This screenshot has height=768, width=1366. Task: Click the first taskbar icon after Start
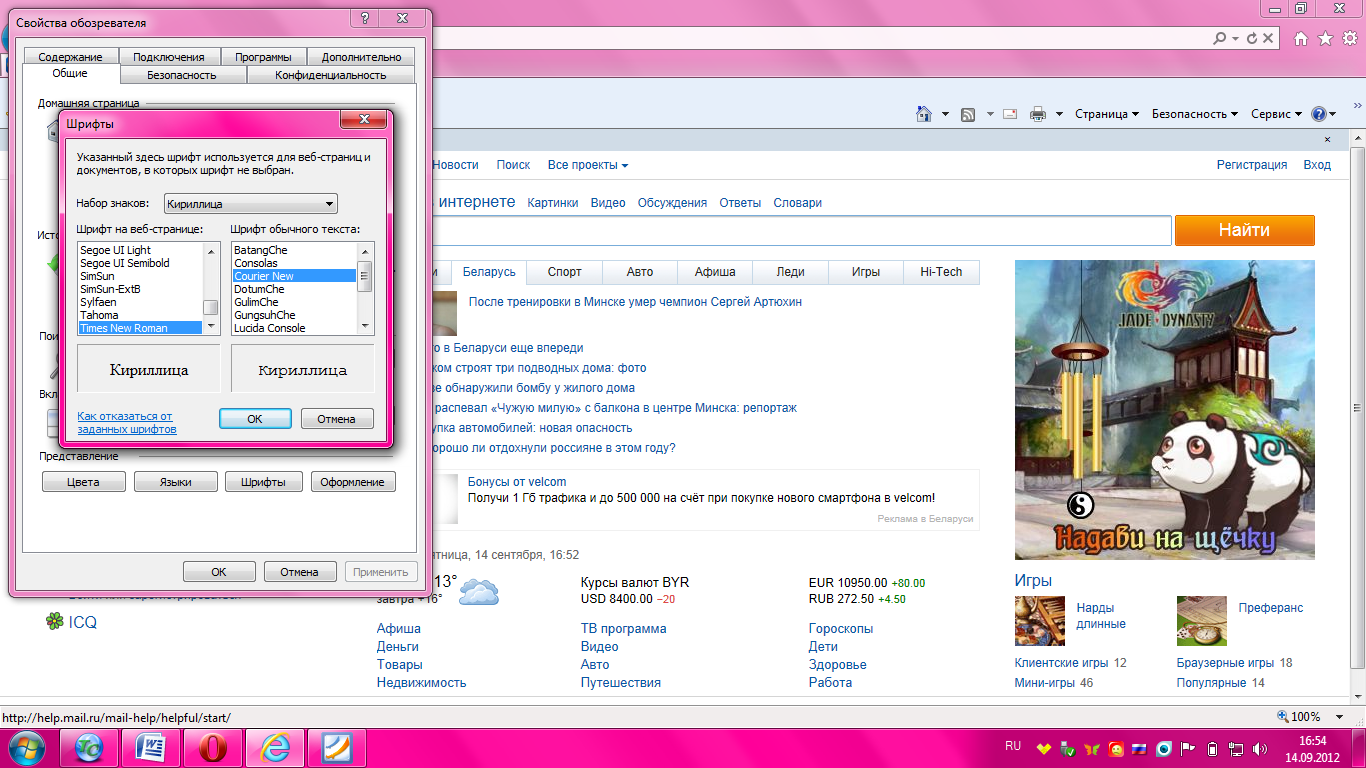(x=90, y=747)
